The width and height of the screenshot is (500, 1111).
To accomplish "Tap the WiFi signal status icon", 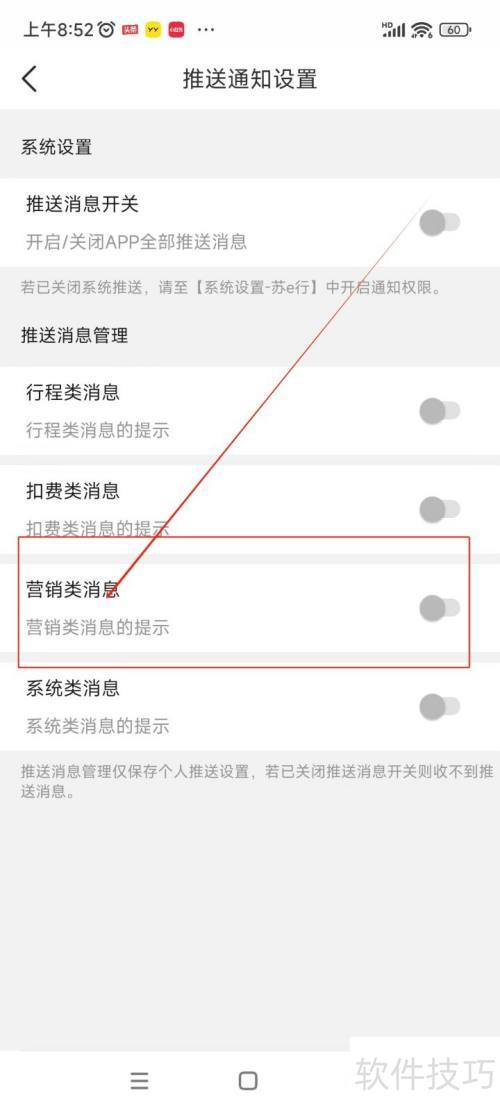I will tap(421, 30).
